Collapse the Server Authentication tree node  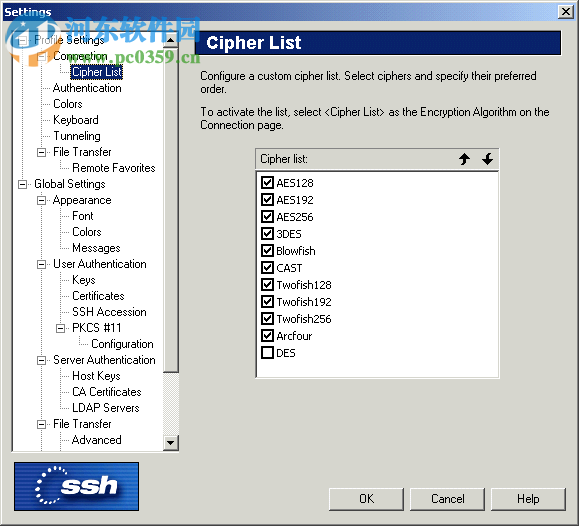point(42,360)
